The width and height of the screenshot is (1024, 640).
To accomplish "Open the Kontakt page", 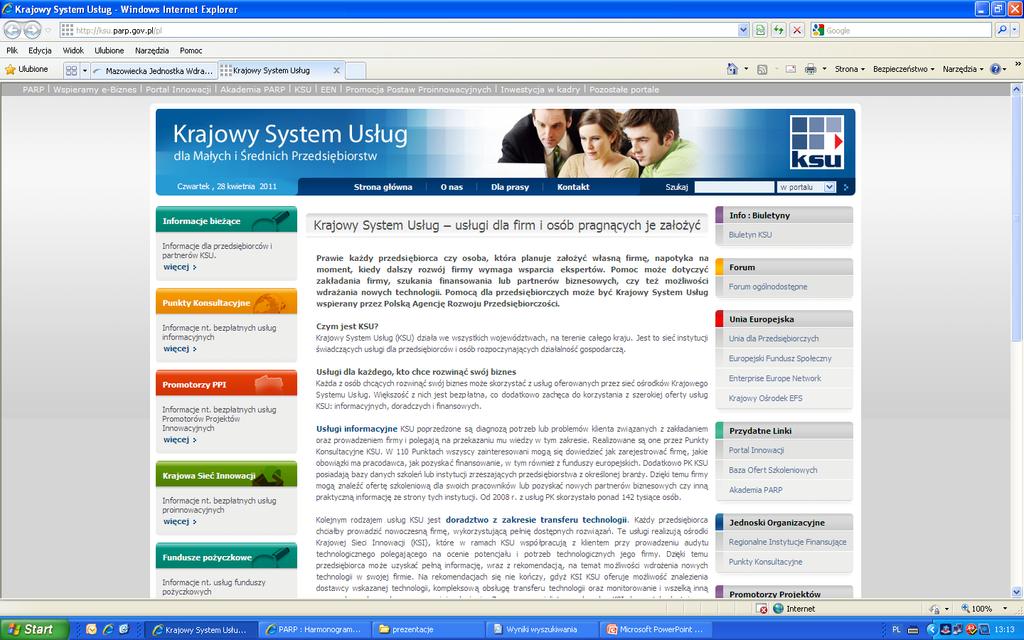I will 573,187.
